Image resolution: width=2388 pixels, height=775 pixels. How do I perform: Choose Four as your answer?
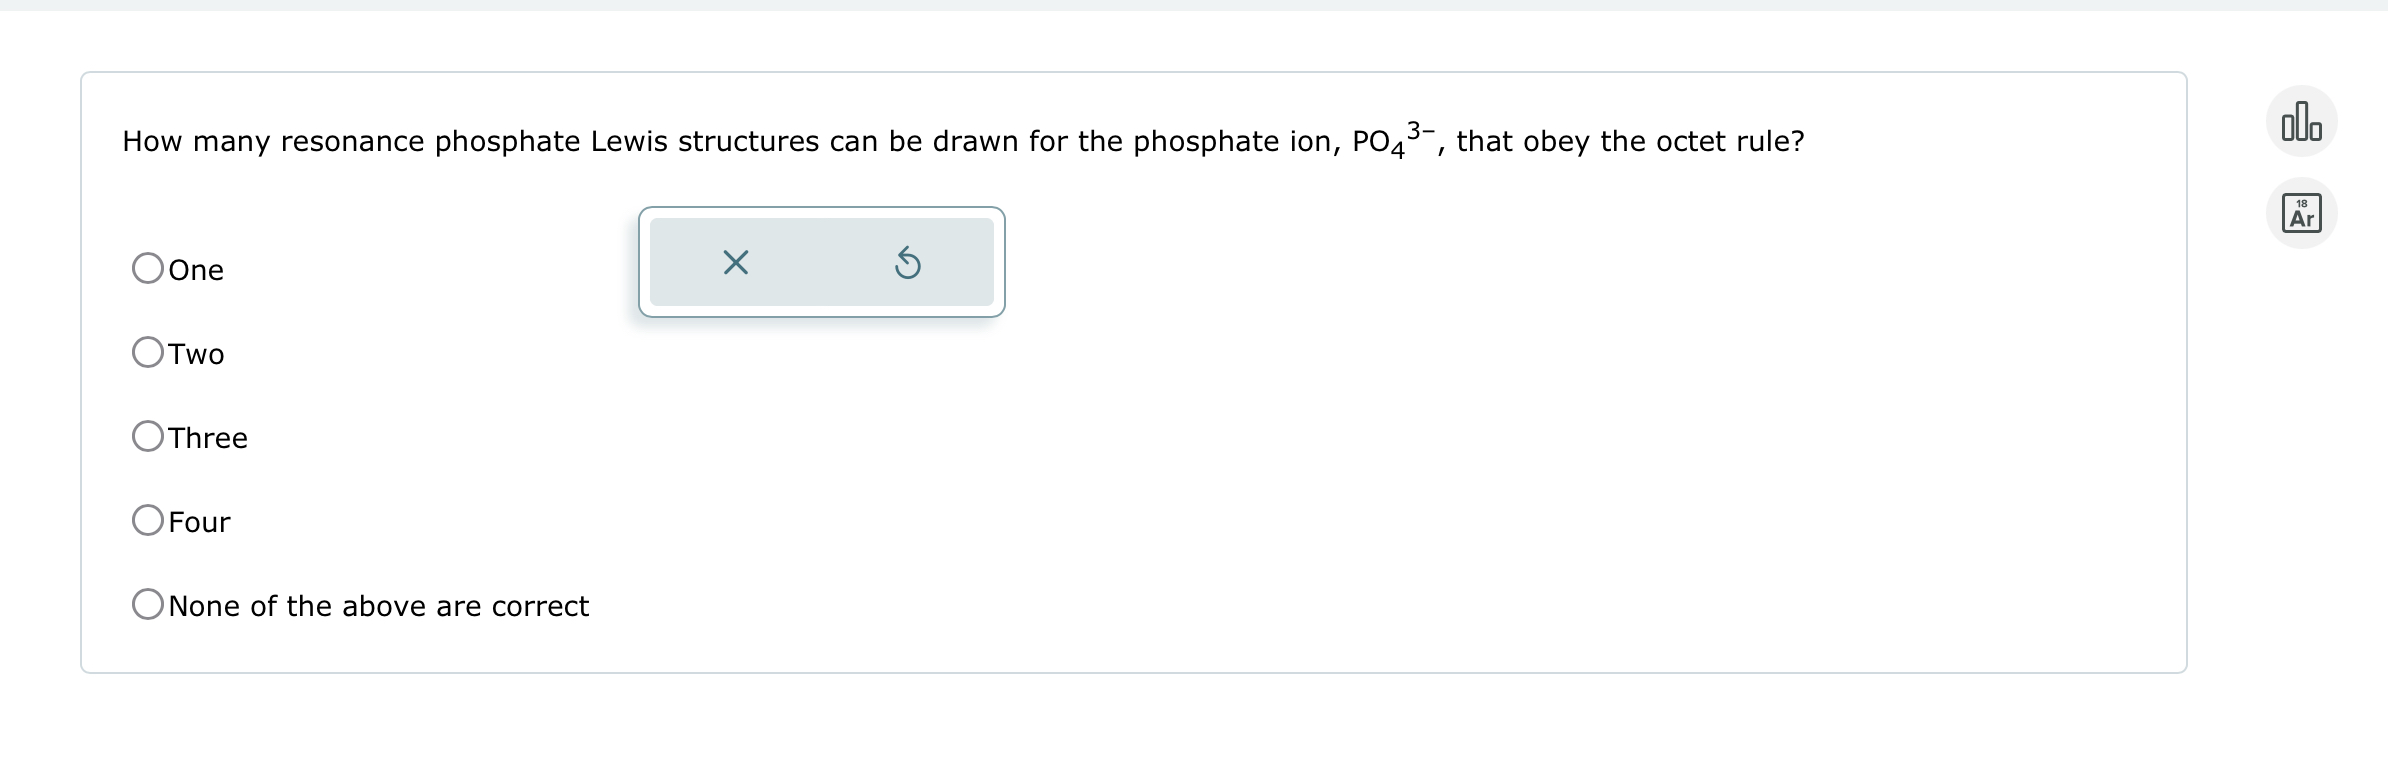[148, 519]
